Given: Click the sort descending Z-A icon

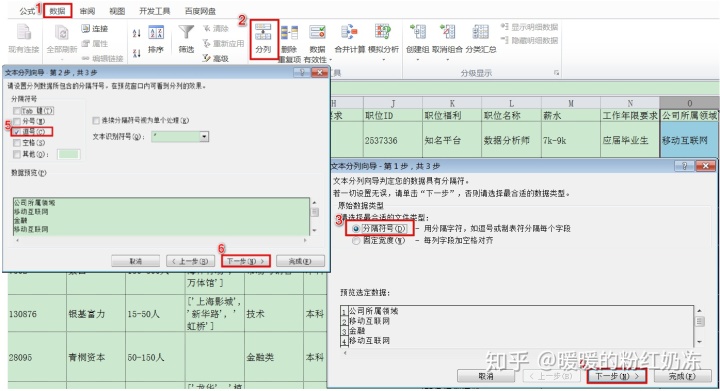Looking at the screenshot, I should coord(136,53).
